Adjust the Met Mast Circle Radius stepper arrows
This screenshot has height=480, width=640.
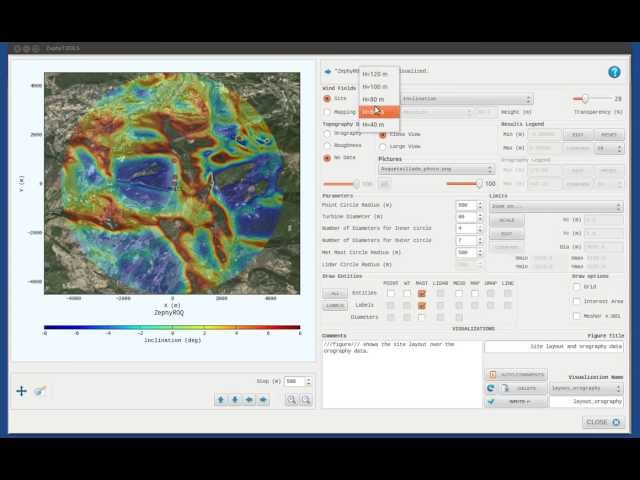click(480, 253)
